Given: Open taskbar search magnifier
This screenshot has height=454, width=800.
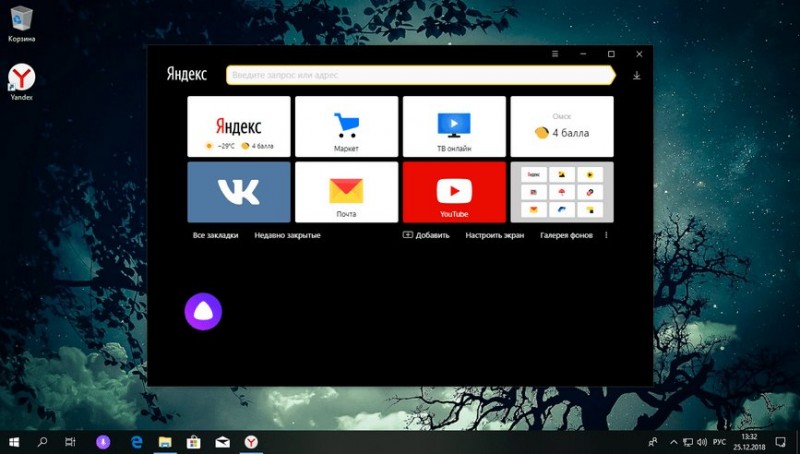Looking at the screenshot, I should click(x=43, y=442).
